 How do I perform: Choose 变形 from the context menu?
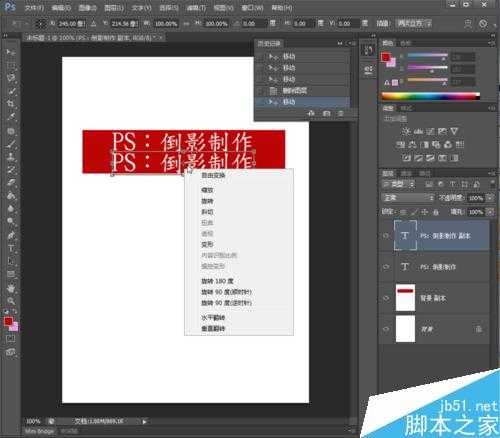207,244
